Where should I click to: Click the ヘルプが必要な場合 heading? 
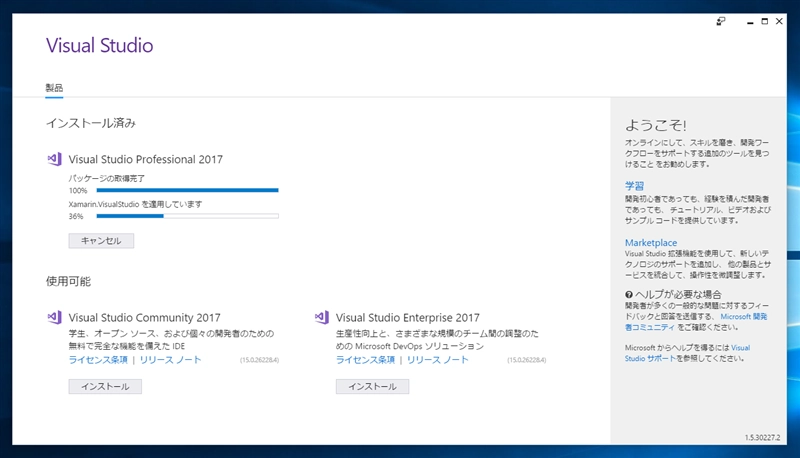pos(678,294)
